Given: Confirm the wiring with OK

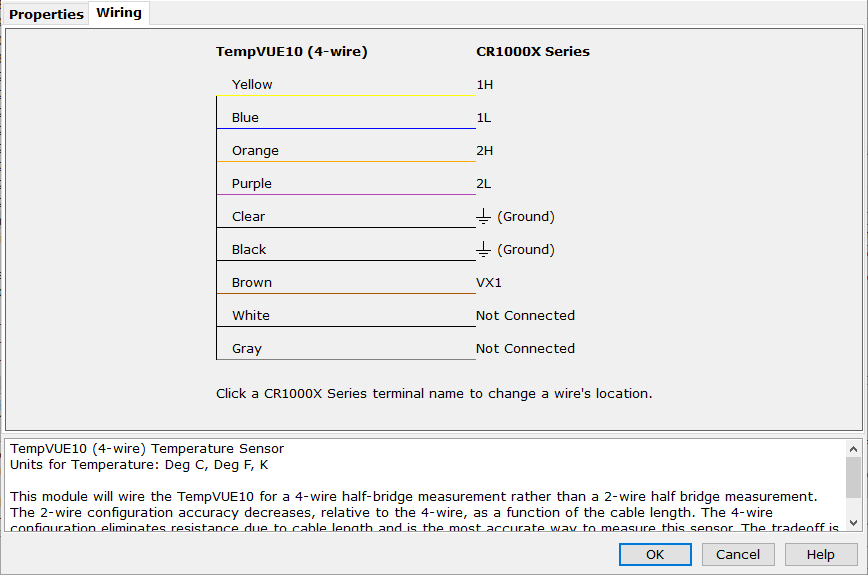Looking at the screenshot, I should [655, 554].
